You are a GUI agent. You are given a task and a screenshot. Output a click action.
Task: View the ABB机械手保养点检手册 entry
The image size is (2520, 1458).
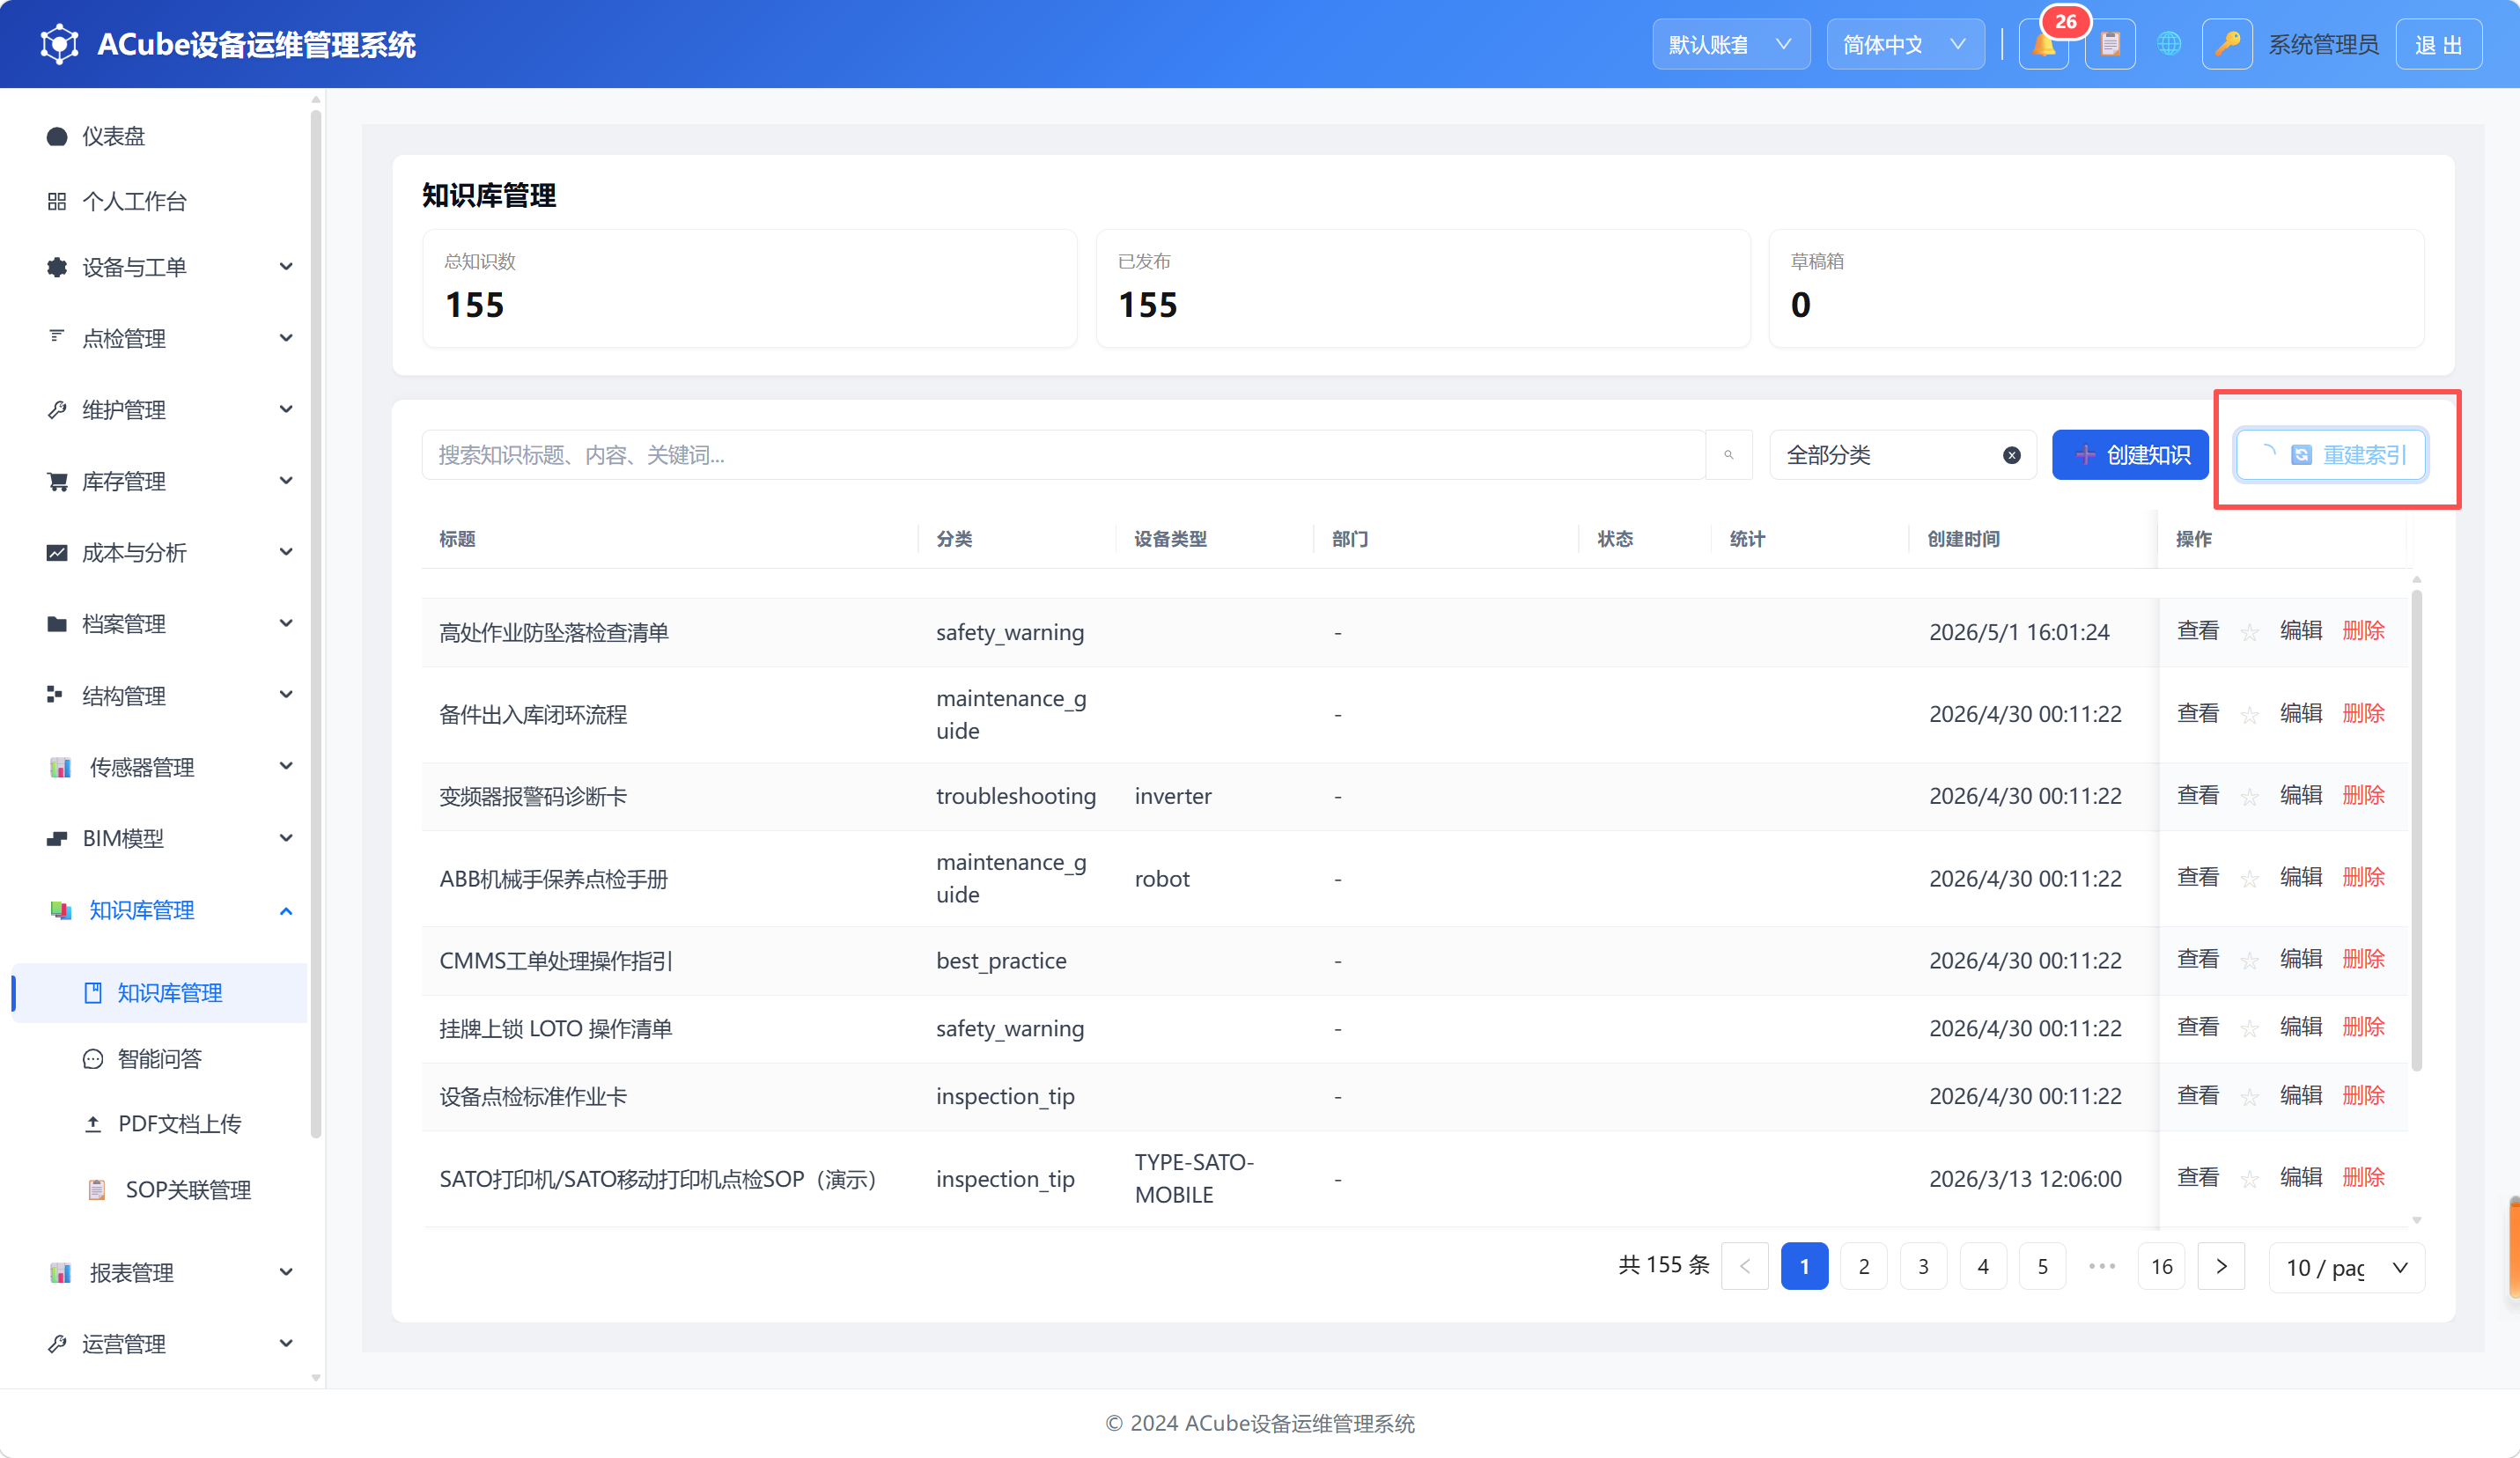tap(2198, 877)
